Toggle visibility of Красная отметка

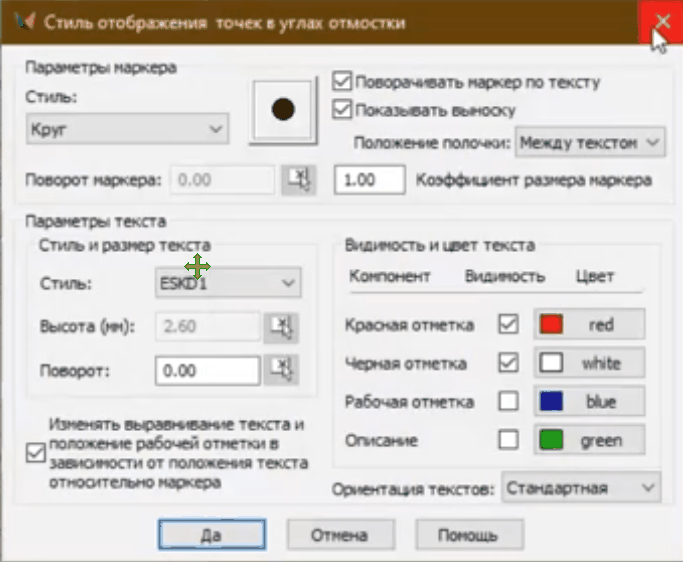509,324
